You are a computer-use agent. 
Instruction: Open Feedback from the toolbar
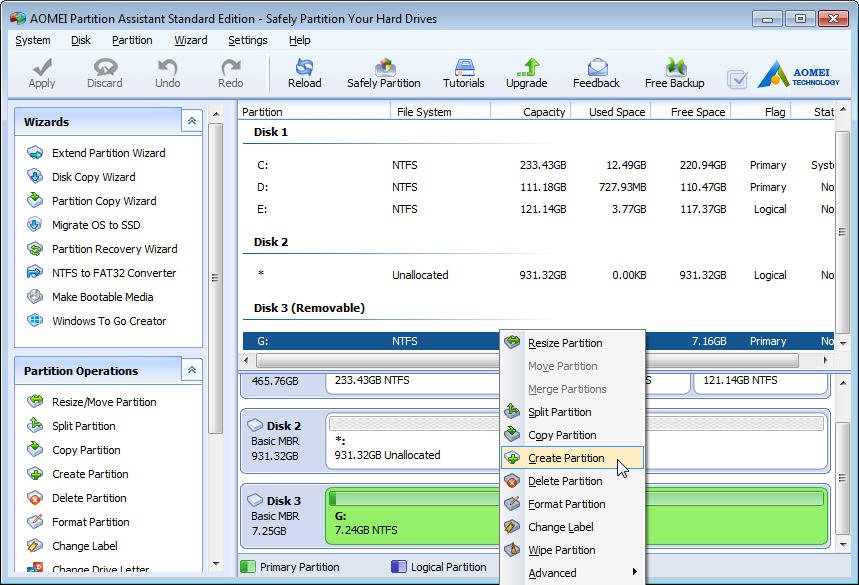pyautogui.click(x=597, y=73)
